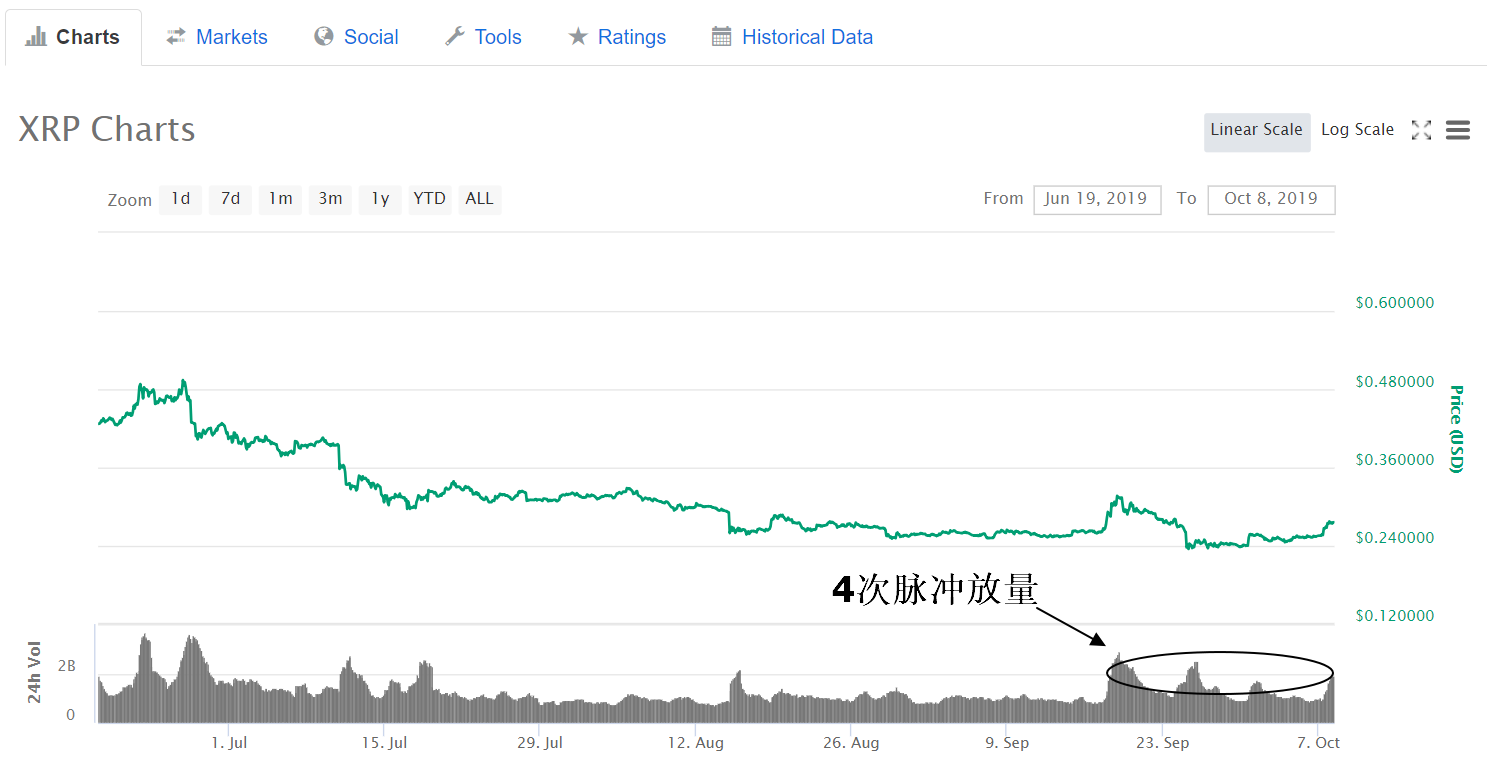Click the 7. Oct date label

(x=1316, y=743)
